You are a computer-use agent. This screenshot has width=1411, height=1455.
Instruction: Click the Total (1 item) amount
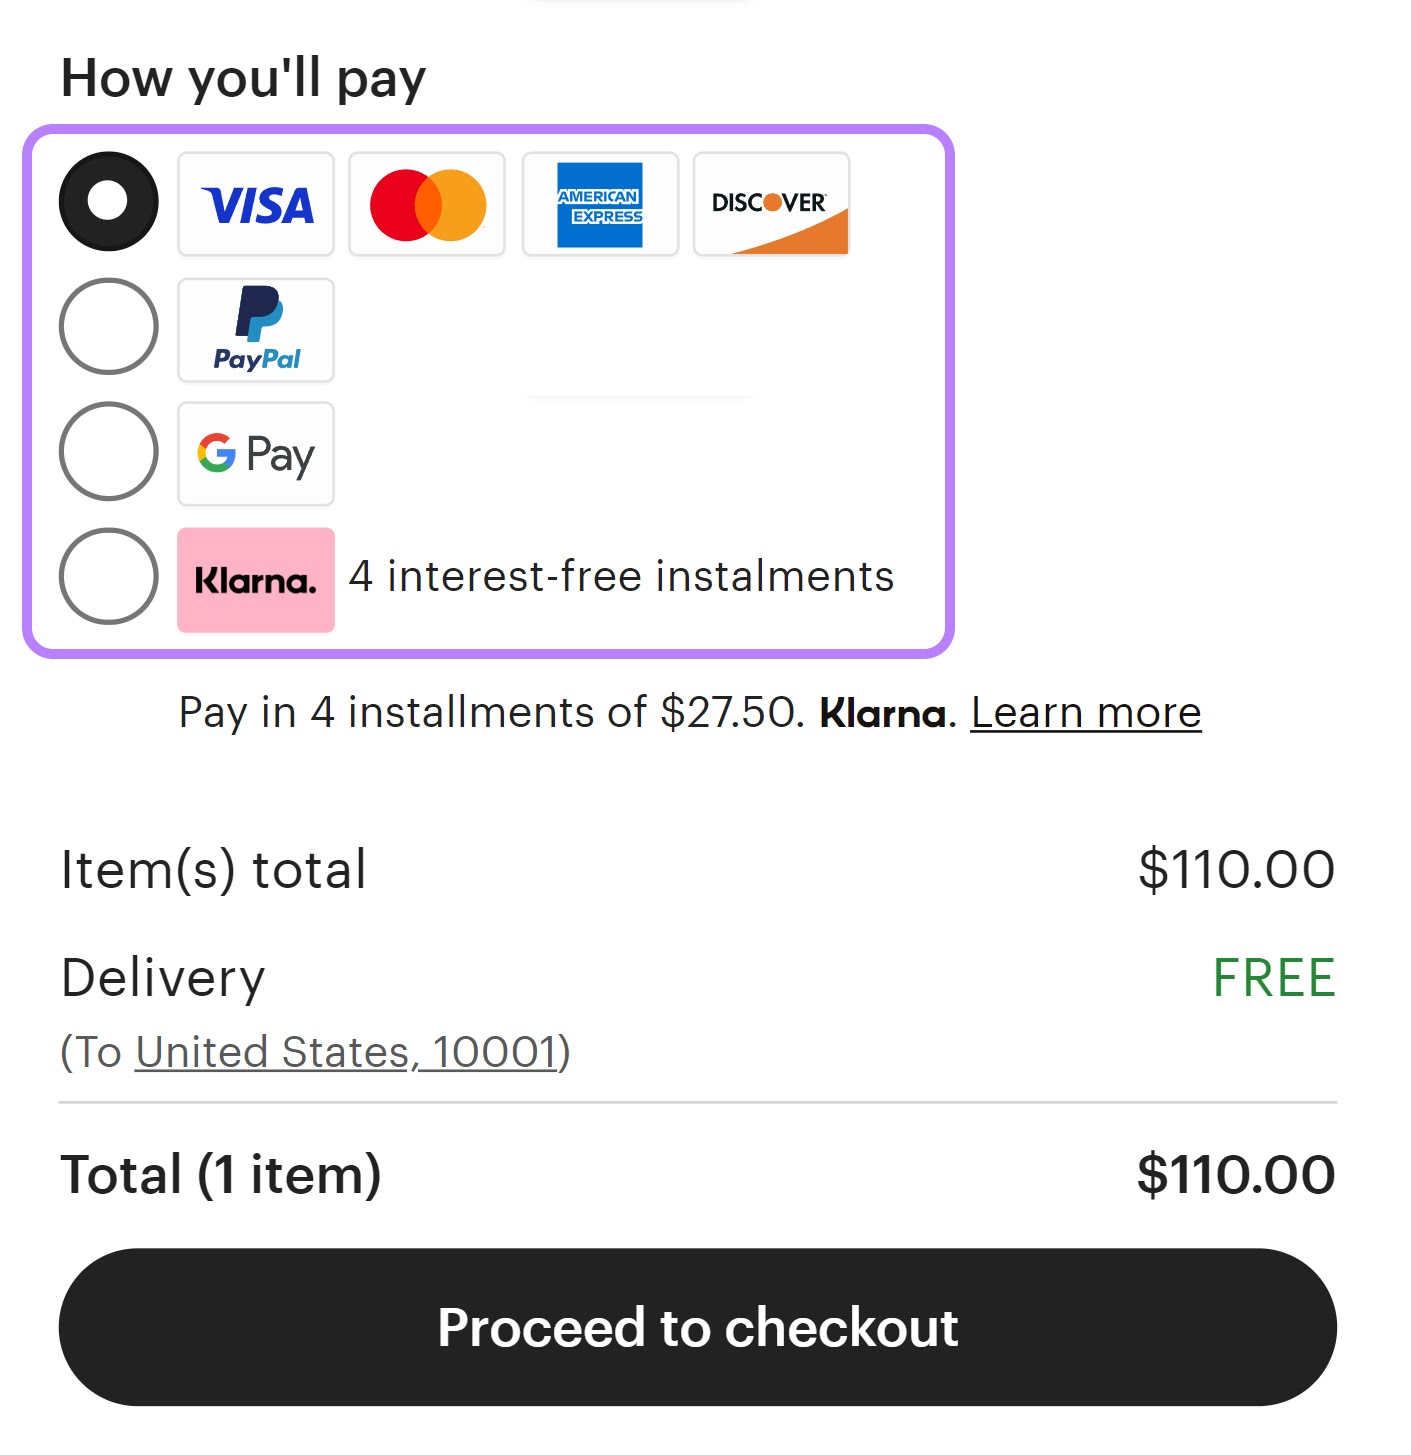point(1236,1174)
